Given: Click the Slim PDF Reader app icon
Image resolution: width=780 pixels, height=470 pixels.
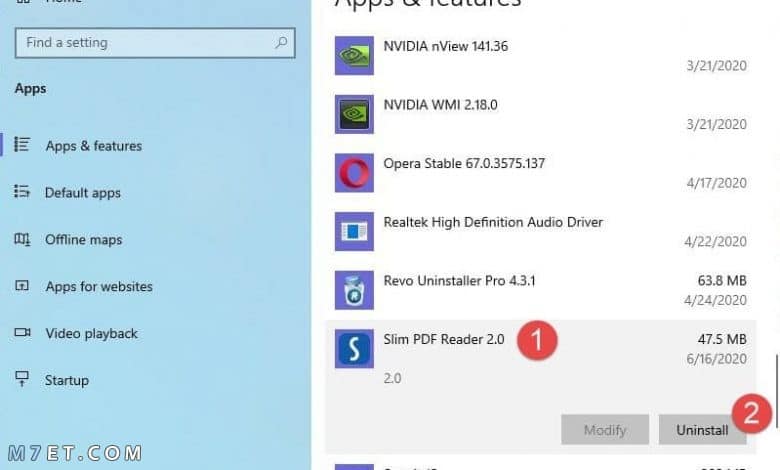Looking at the screenshot, I should coord(354,349).
